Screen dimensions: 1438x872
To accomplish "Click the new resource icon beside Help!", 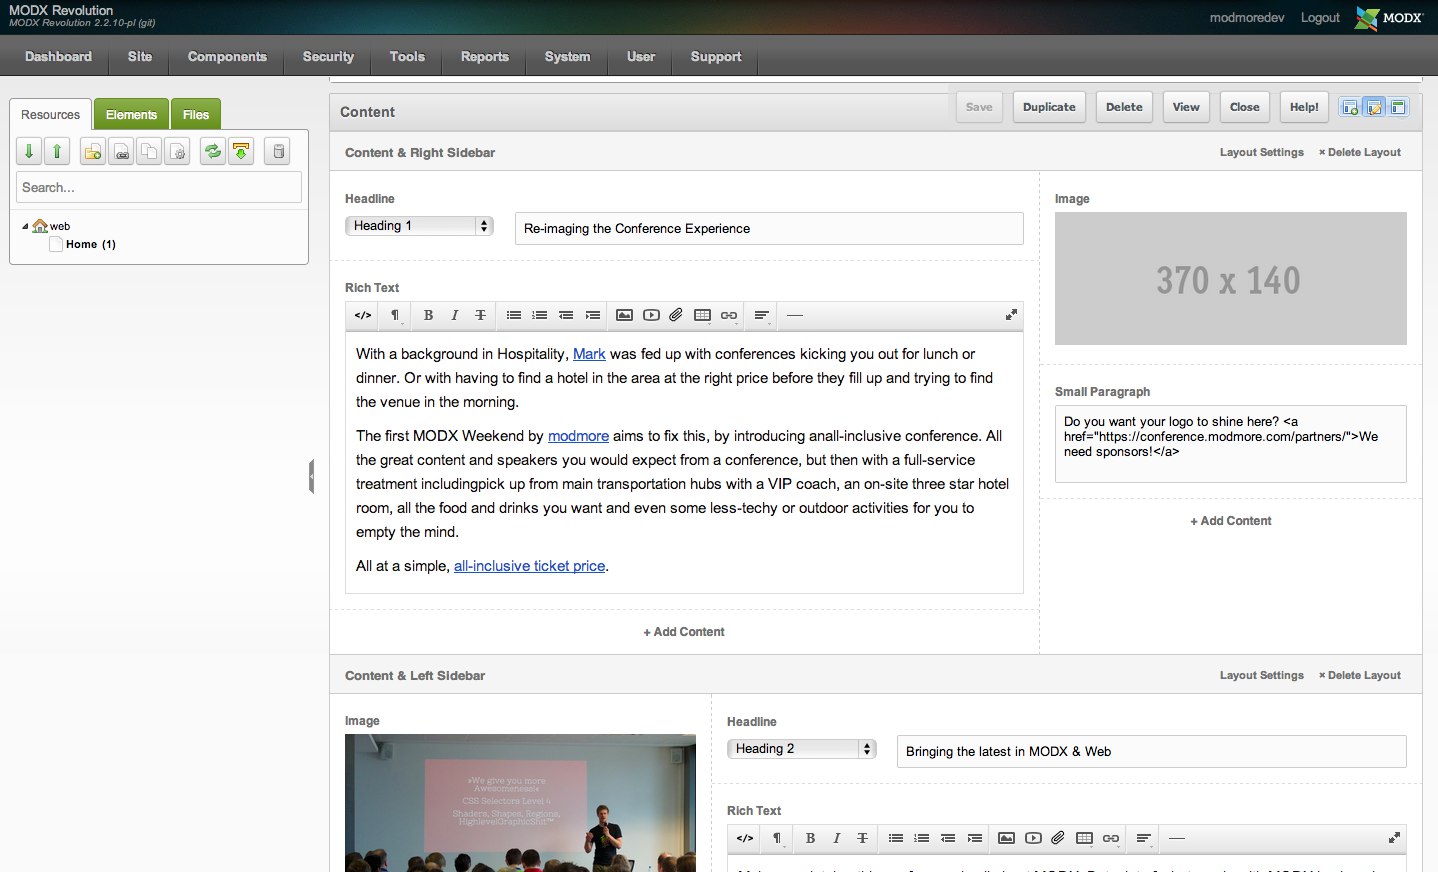I will tap(1350, 107).
